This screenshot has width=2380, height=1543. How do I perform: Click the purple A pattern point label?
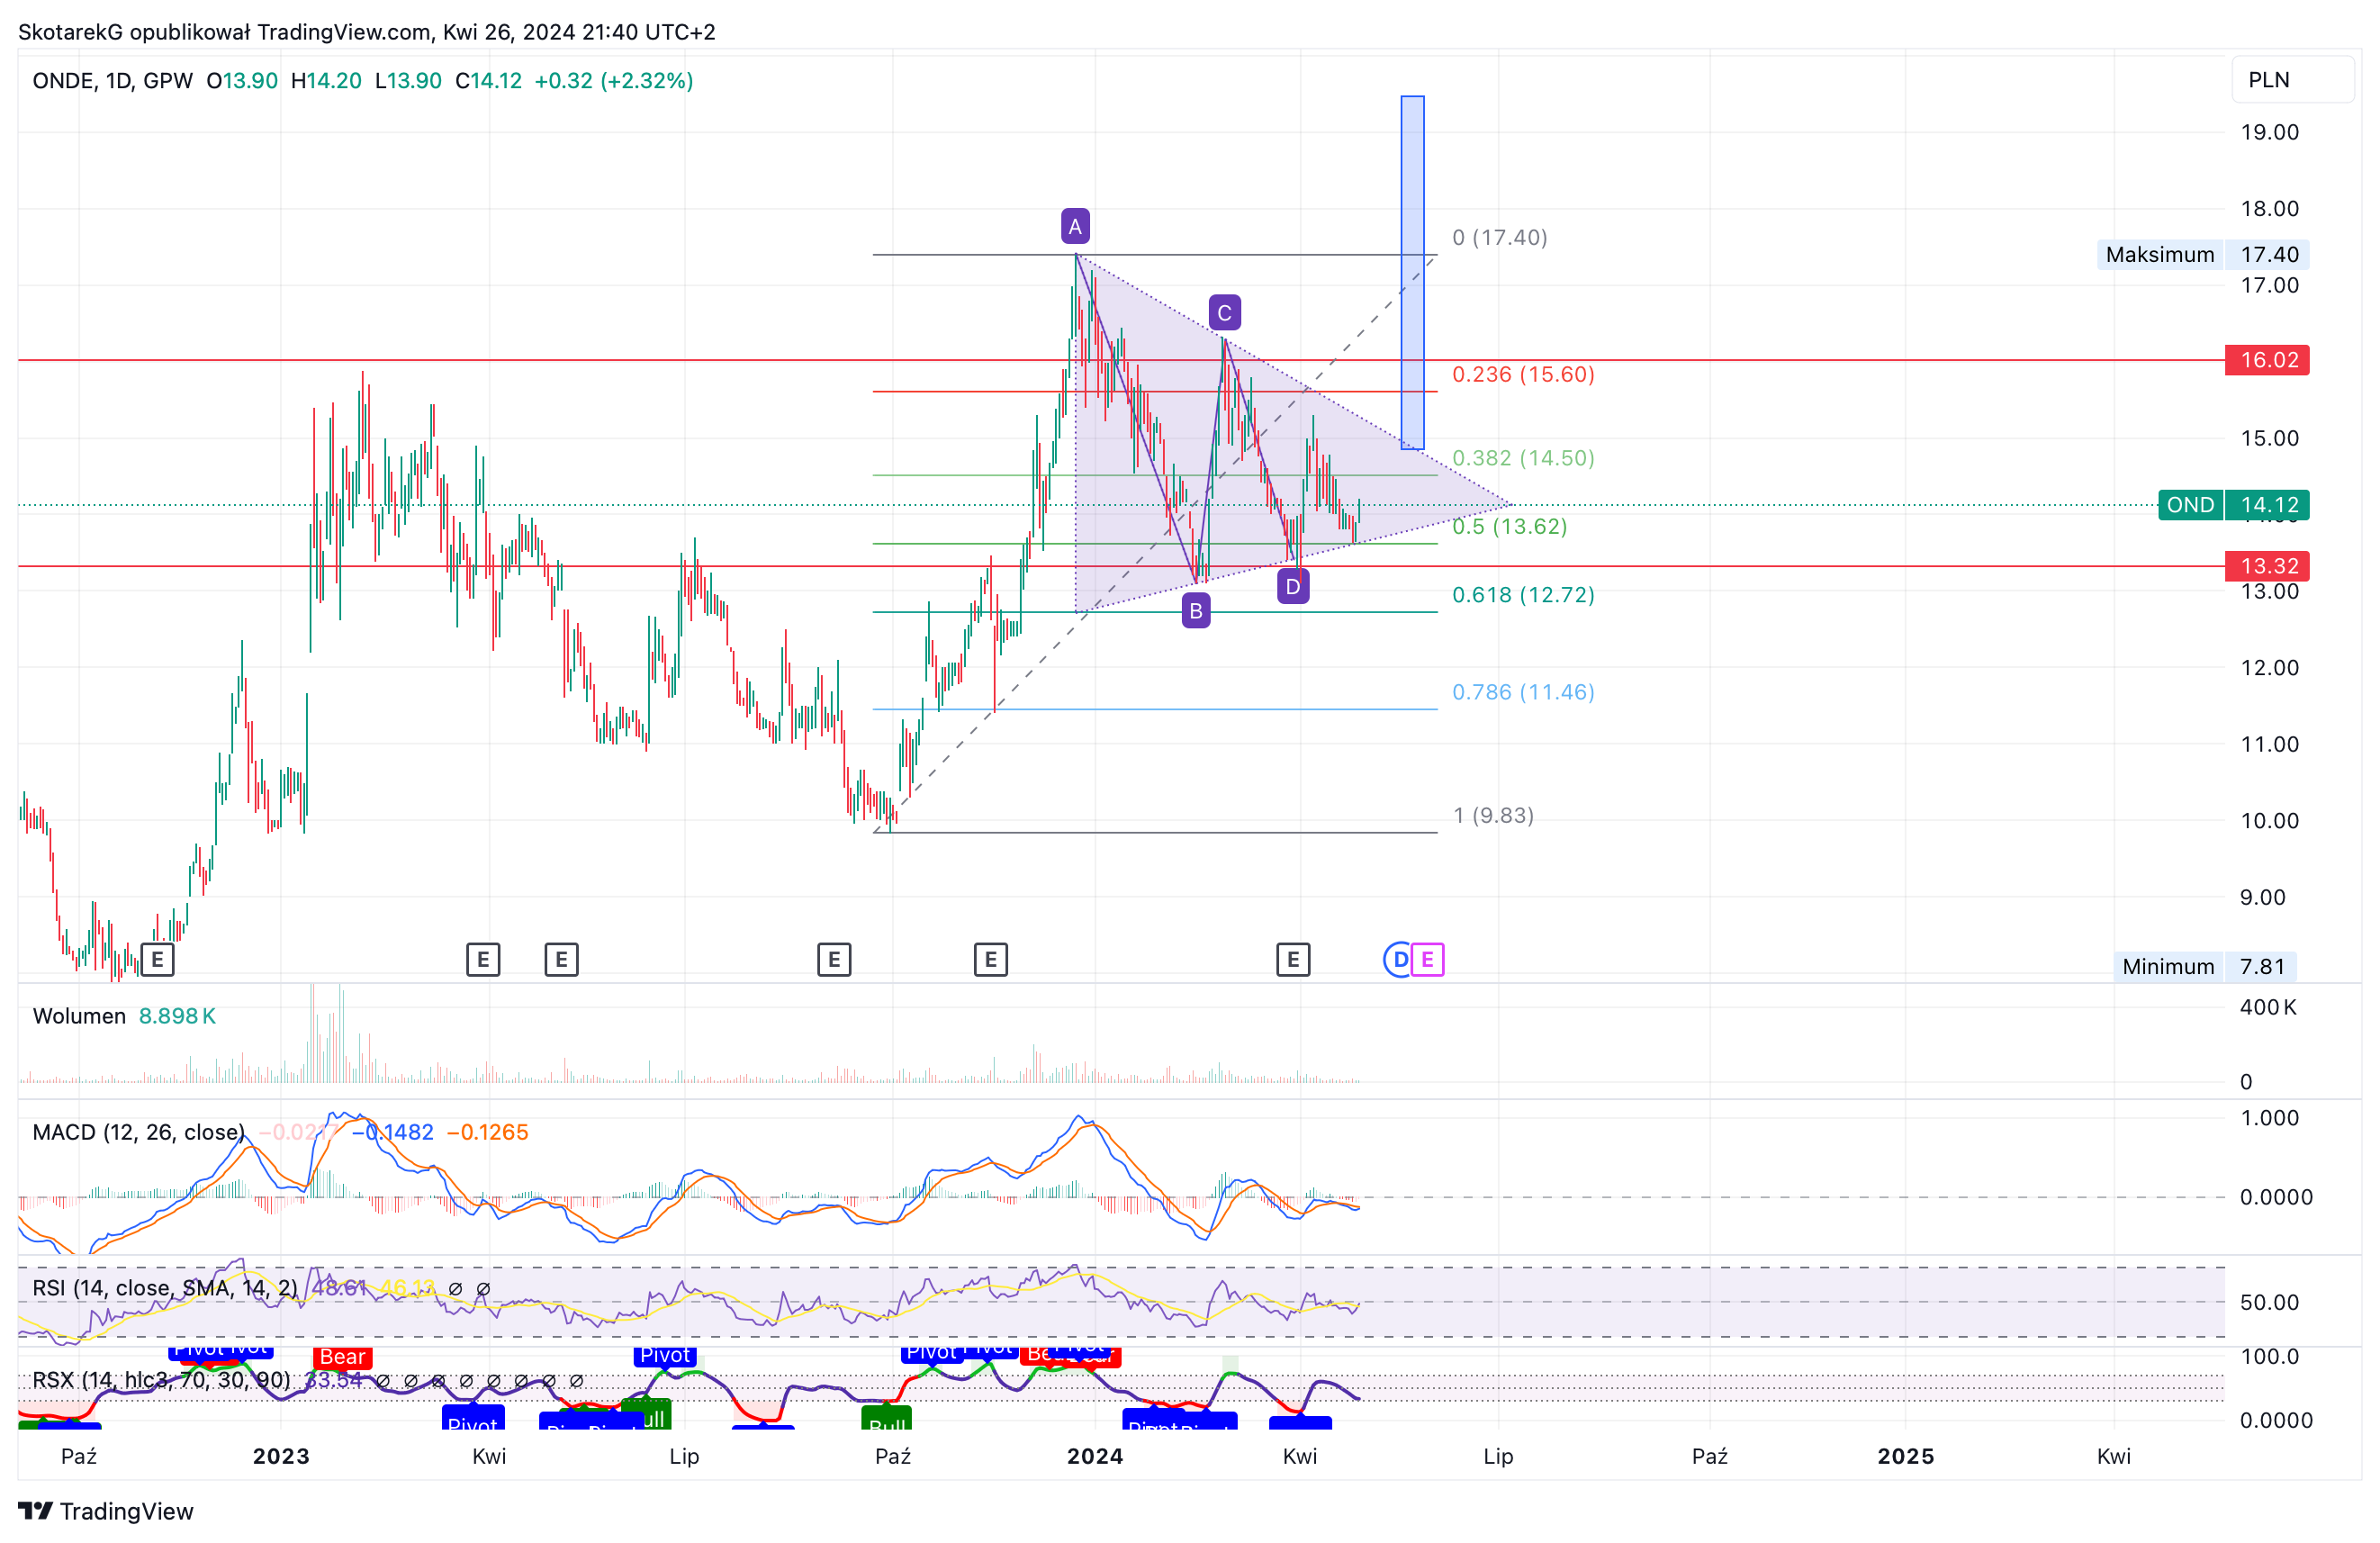tap(1075, 227)
